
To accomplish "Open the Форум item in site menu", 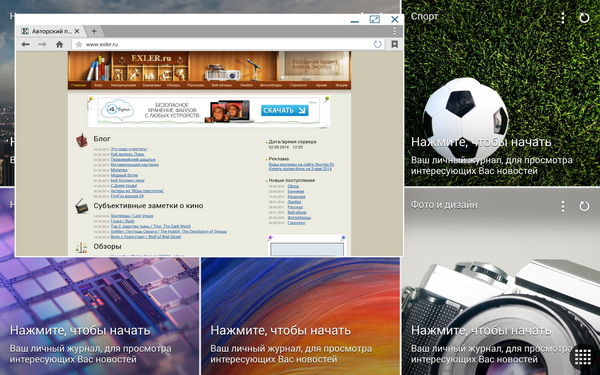I will point(341,85).
